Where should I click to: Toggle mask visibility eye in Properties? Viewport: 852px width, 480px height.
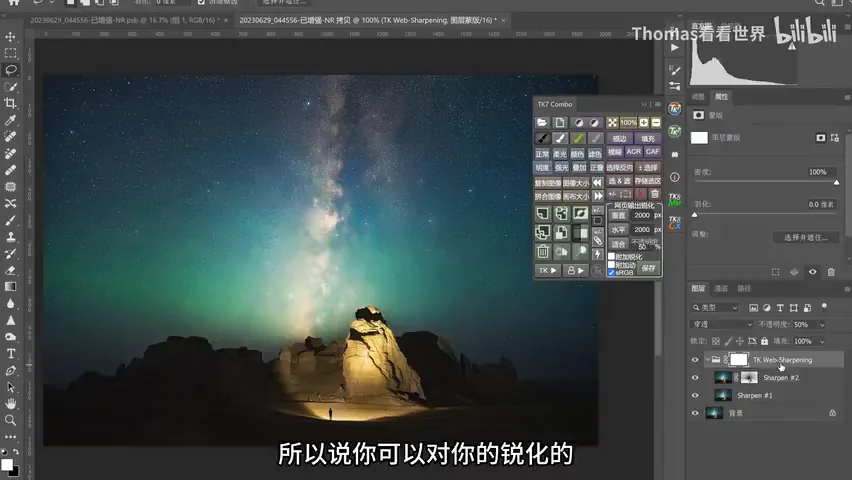[x=812, y=272]
